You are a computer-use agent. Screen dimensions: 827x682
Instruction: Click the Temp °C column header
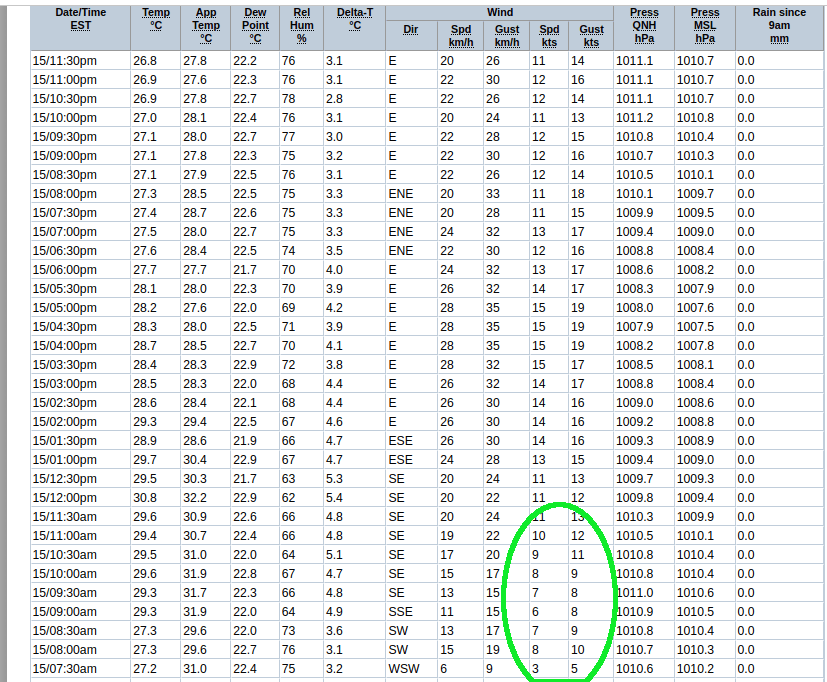pyautogui.click(x=156, y=19)
